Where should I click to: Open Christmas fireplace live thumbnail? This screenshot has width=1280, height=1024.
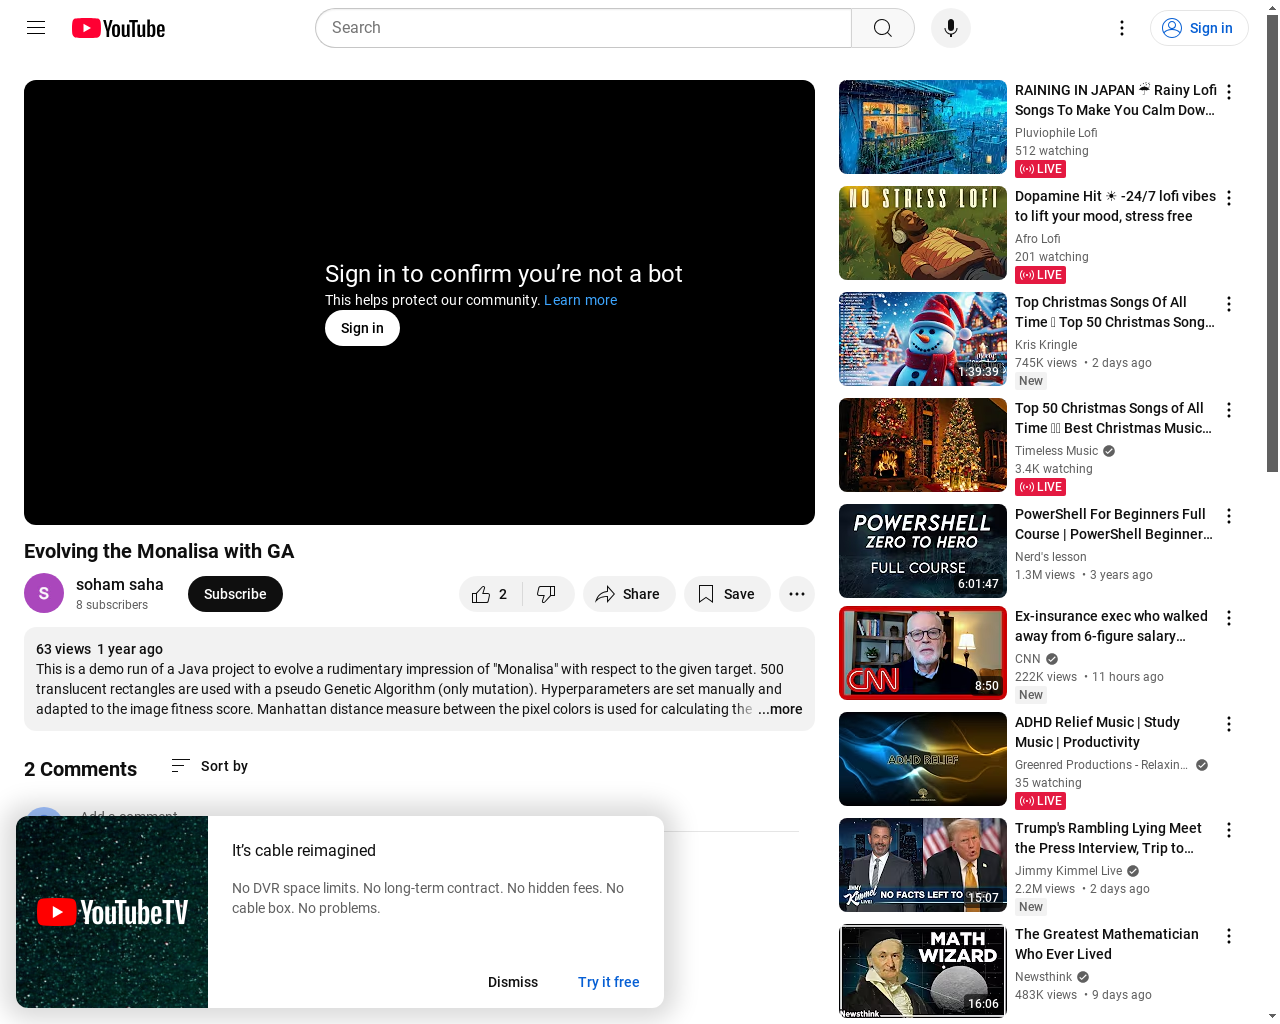click(x=923, y=445)
